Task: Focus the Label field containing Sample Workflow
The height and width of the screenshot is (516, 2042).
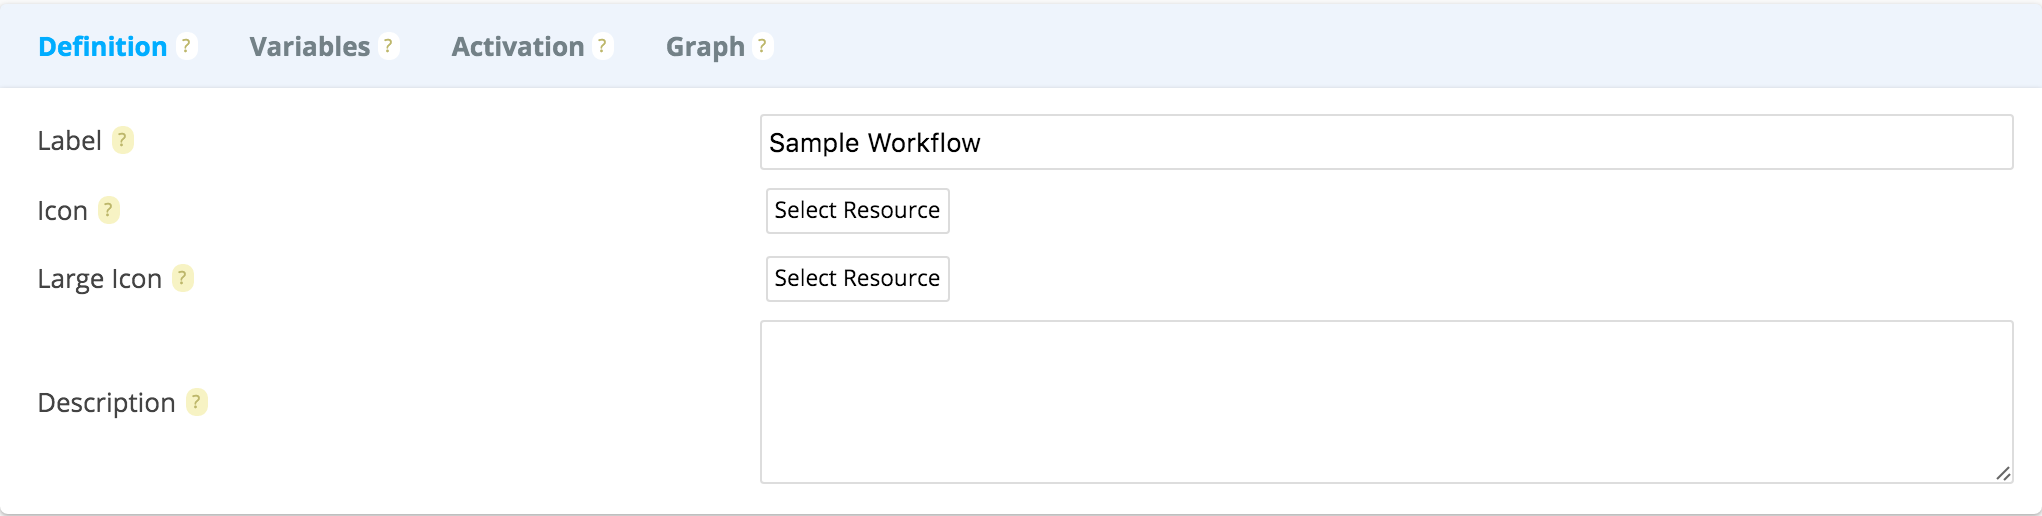Action: pyautogui.click(x=1386, y=142)
